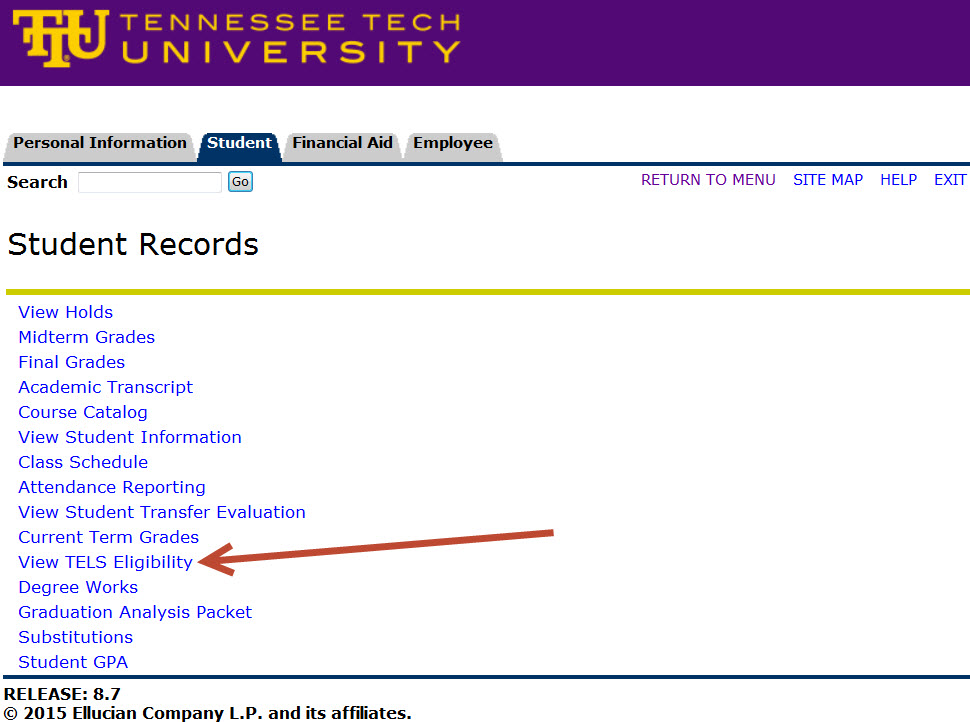Image resolution: width=970 pixels, height=722 pixels.
Task: Click inside the Search text field
Action: (x=150, y=182)
